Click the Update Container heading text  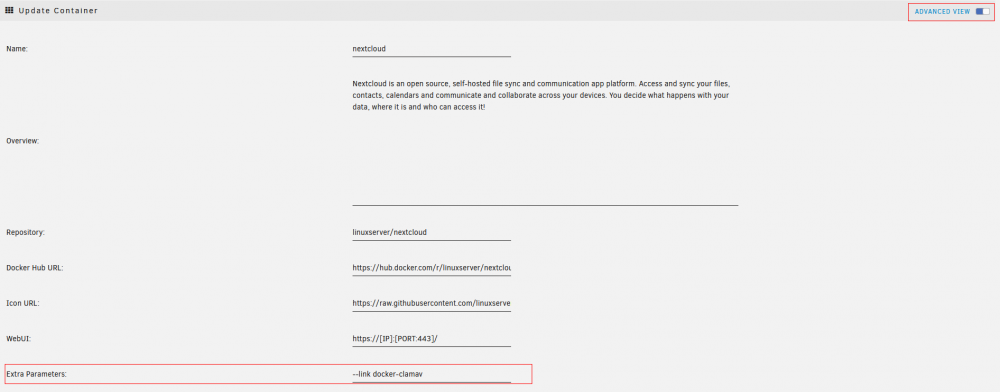(58, 11)
